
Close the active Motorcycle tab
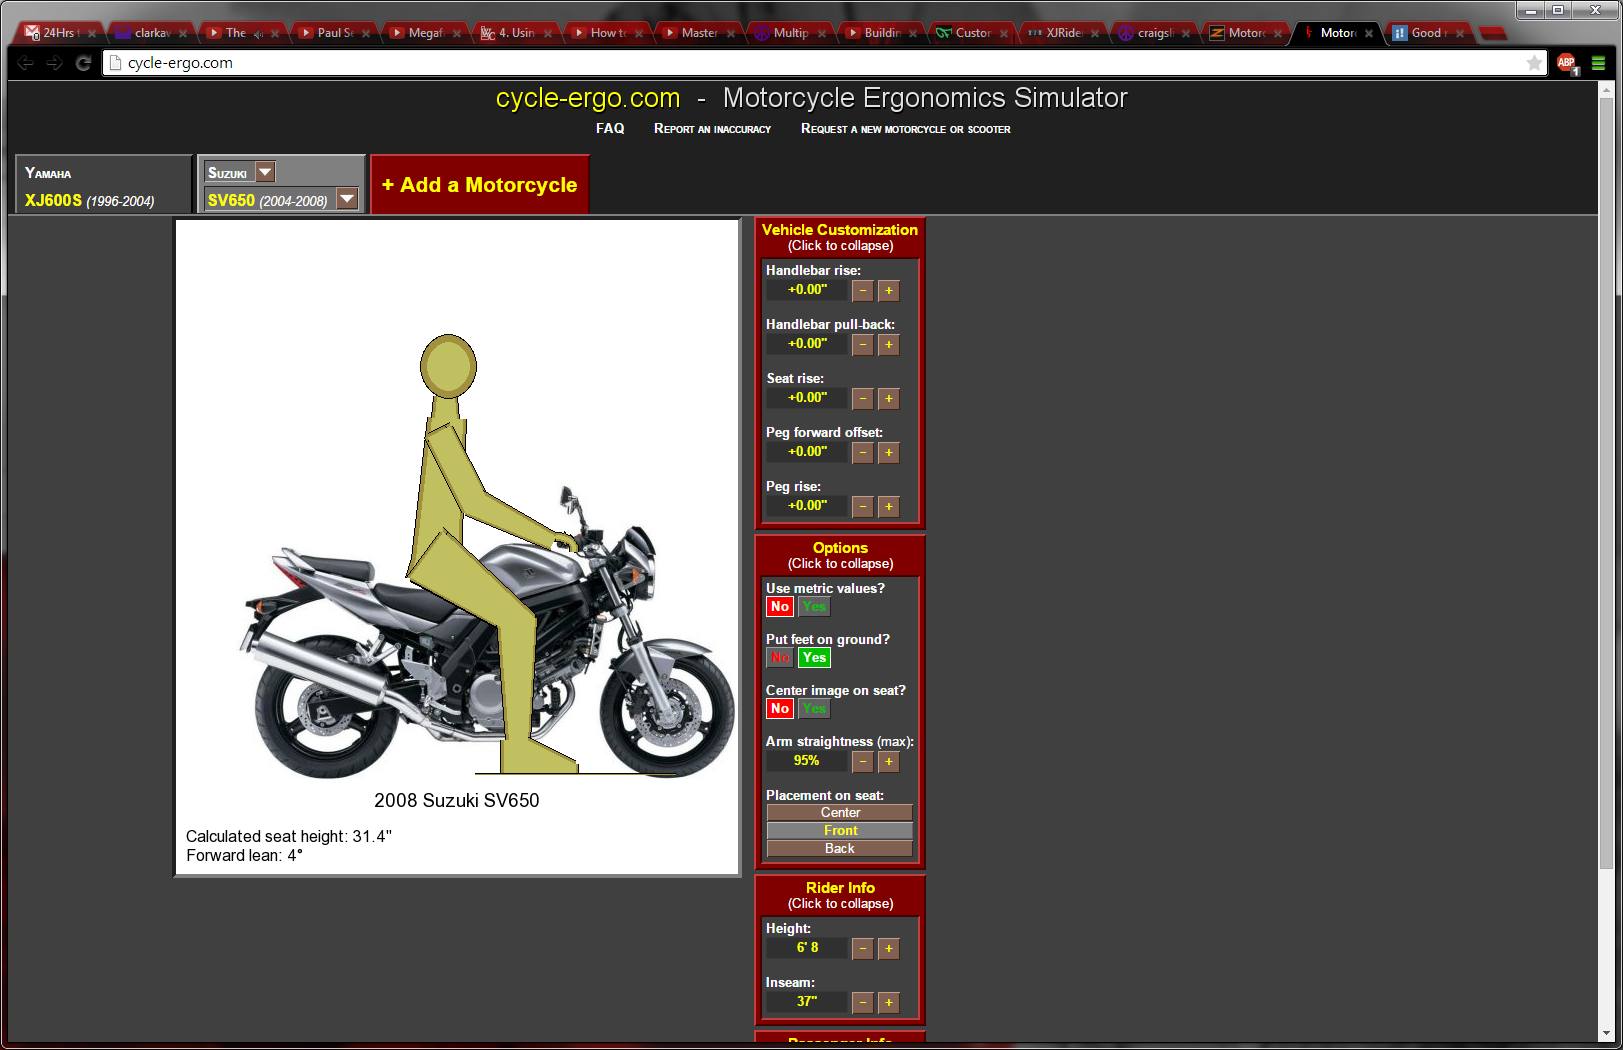(1369, 33)
